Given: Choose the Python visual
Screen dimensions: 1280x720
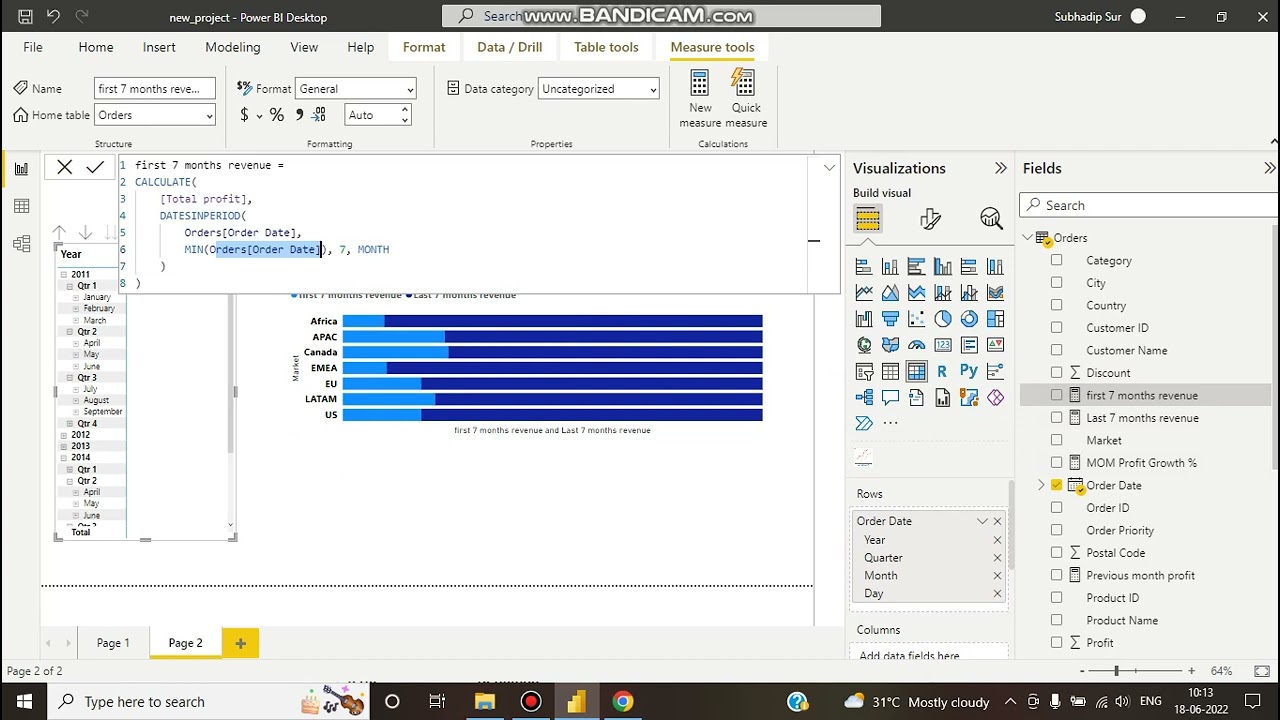Looking at the screenshot, I should coord(969,371).
